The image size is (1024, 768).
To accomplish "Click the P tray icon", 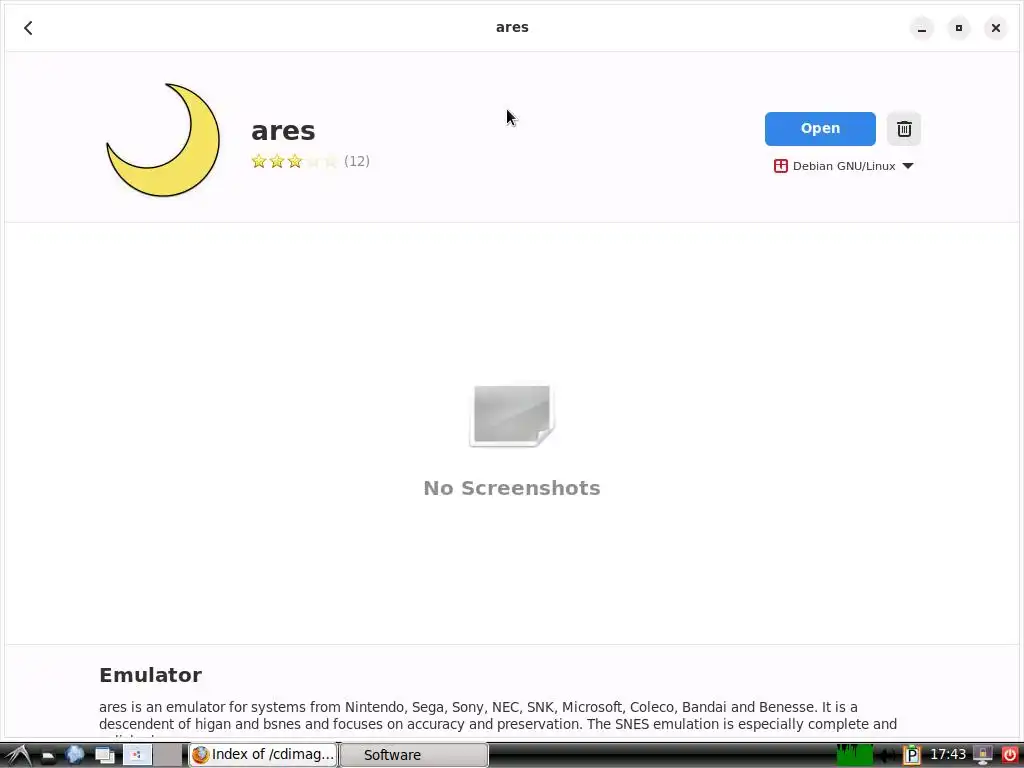I will tap(912, 756).
